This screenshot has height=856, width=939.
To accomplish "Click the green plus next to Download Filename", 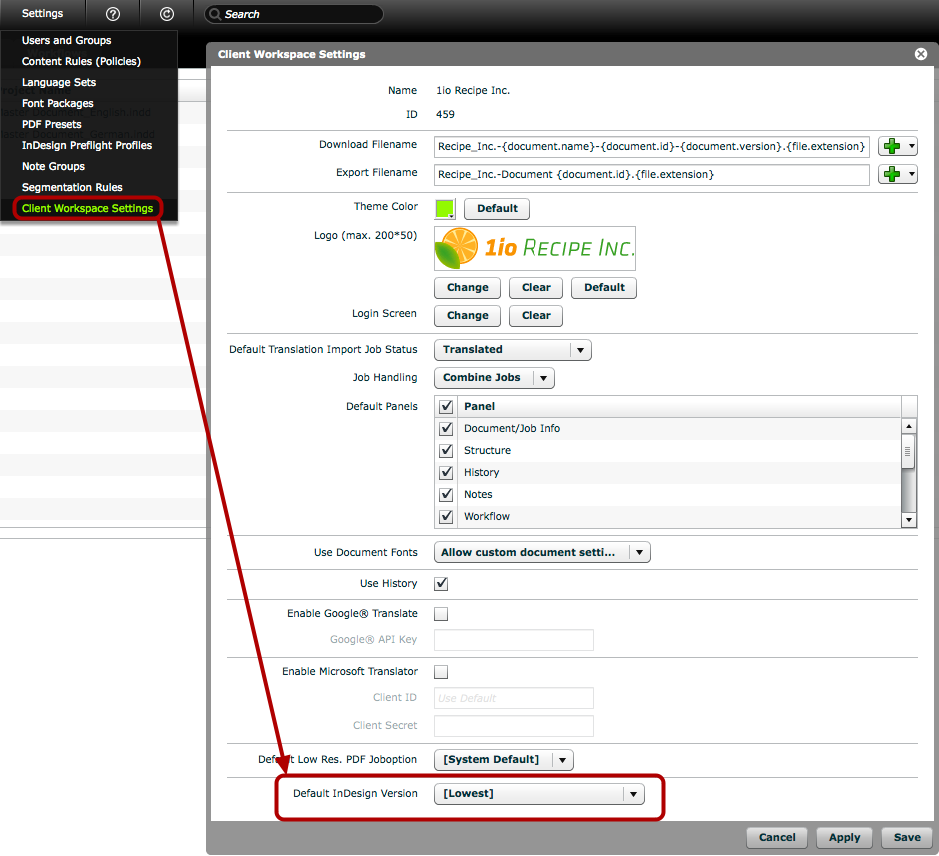I will tap(892, 146).
